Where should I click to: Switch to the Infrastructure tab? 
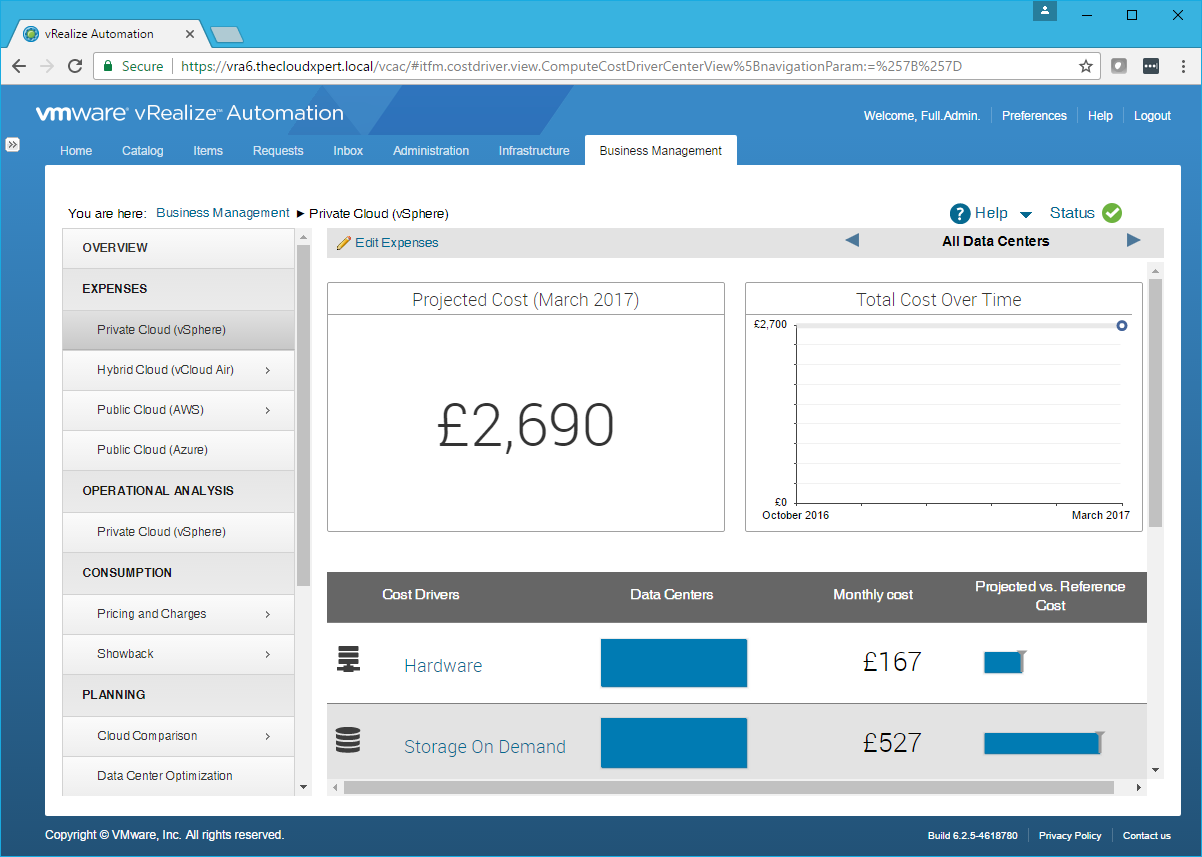[x=534, y=151]
